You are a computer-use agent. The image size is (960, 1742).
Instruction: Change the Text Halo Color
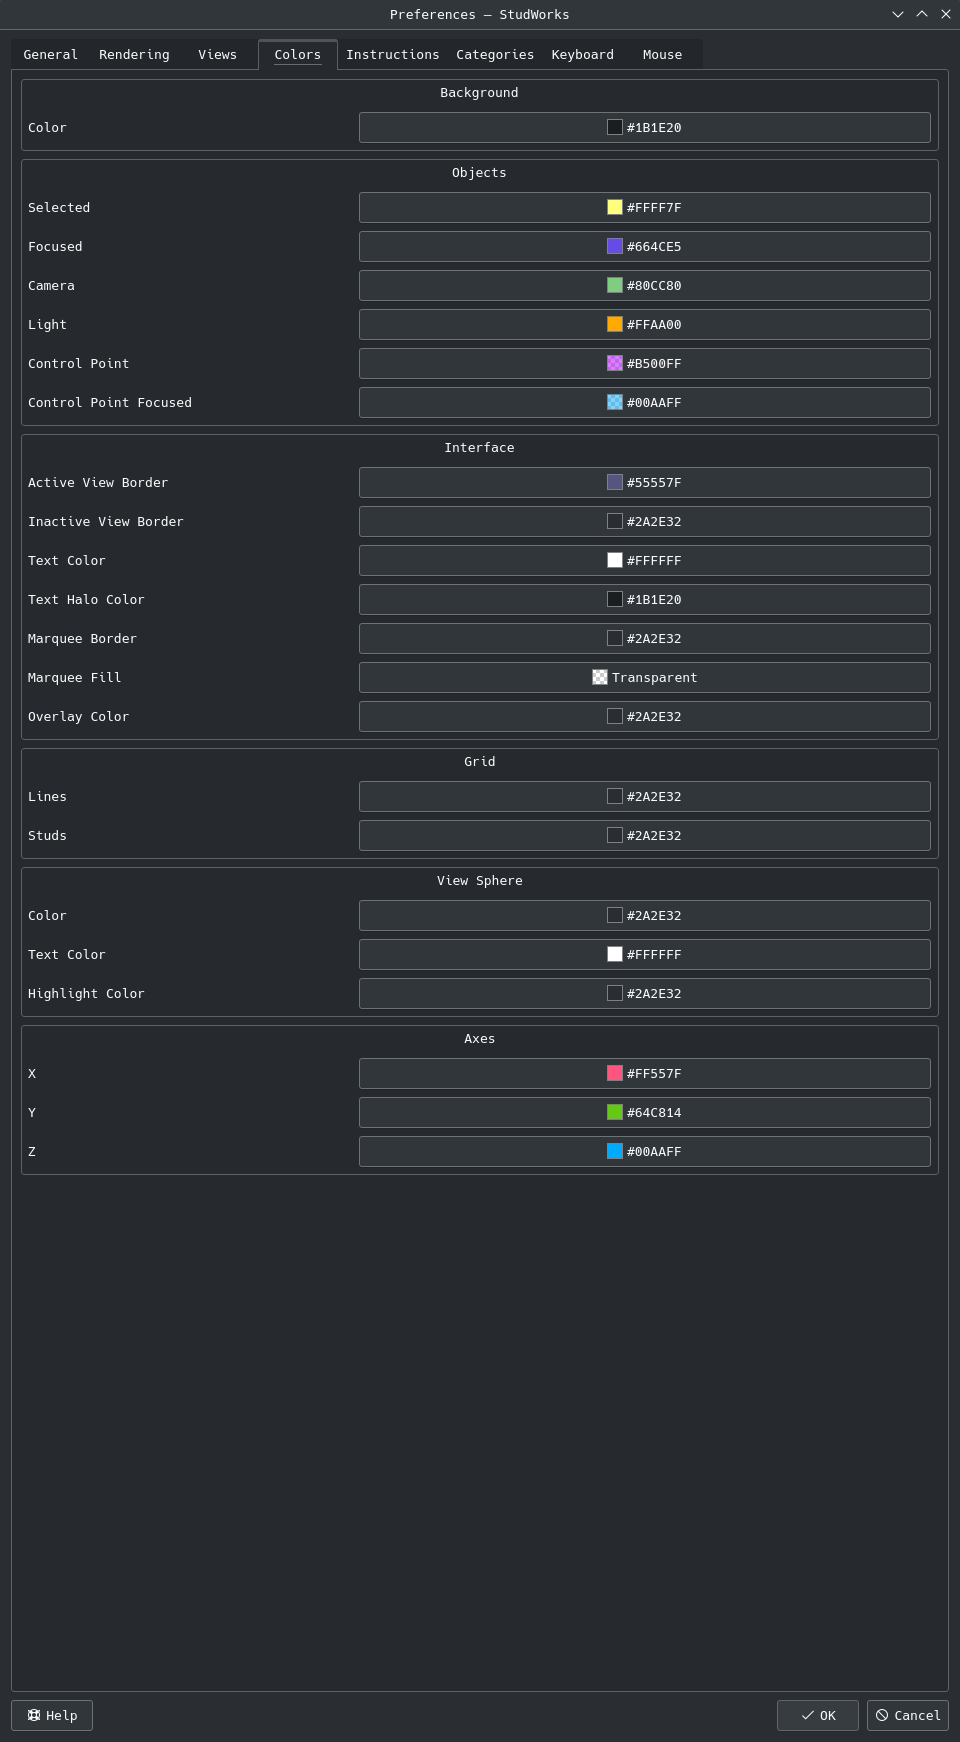tap(645, 600)
